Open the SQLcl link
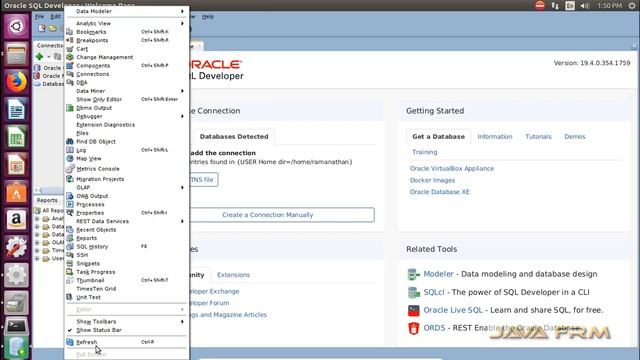This screenshot has height=360, width=640. pyautogui.click(x=433, y=292)
